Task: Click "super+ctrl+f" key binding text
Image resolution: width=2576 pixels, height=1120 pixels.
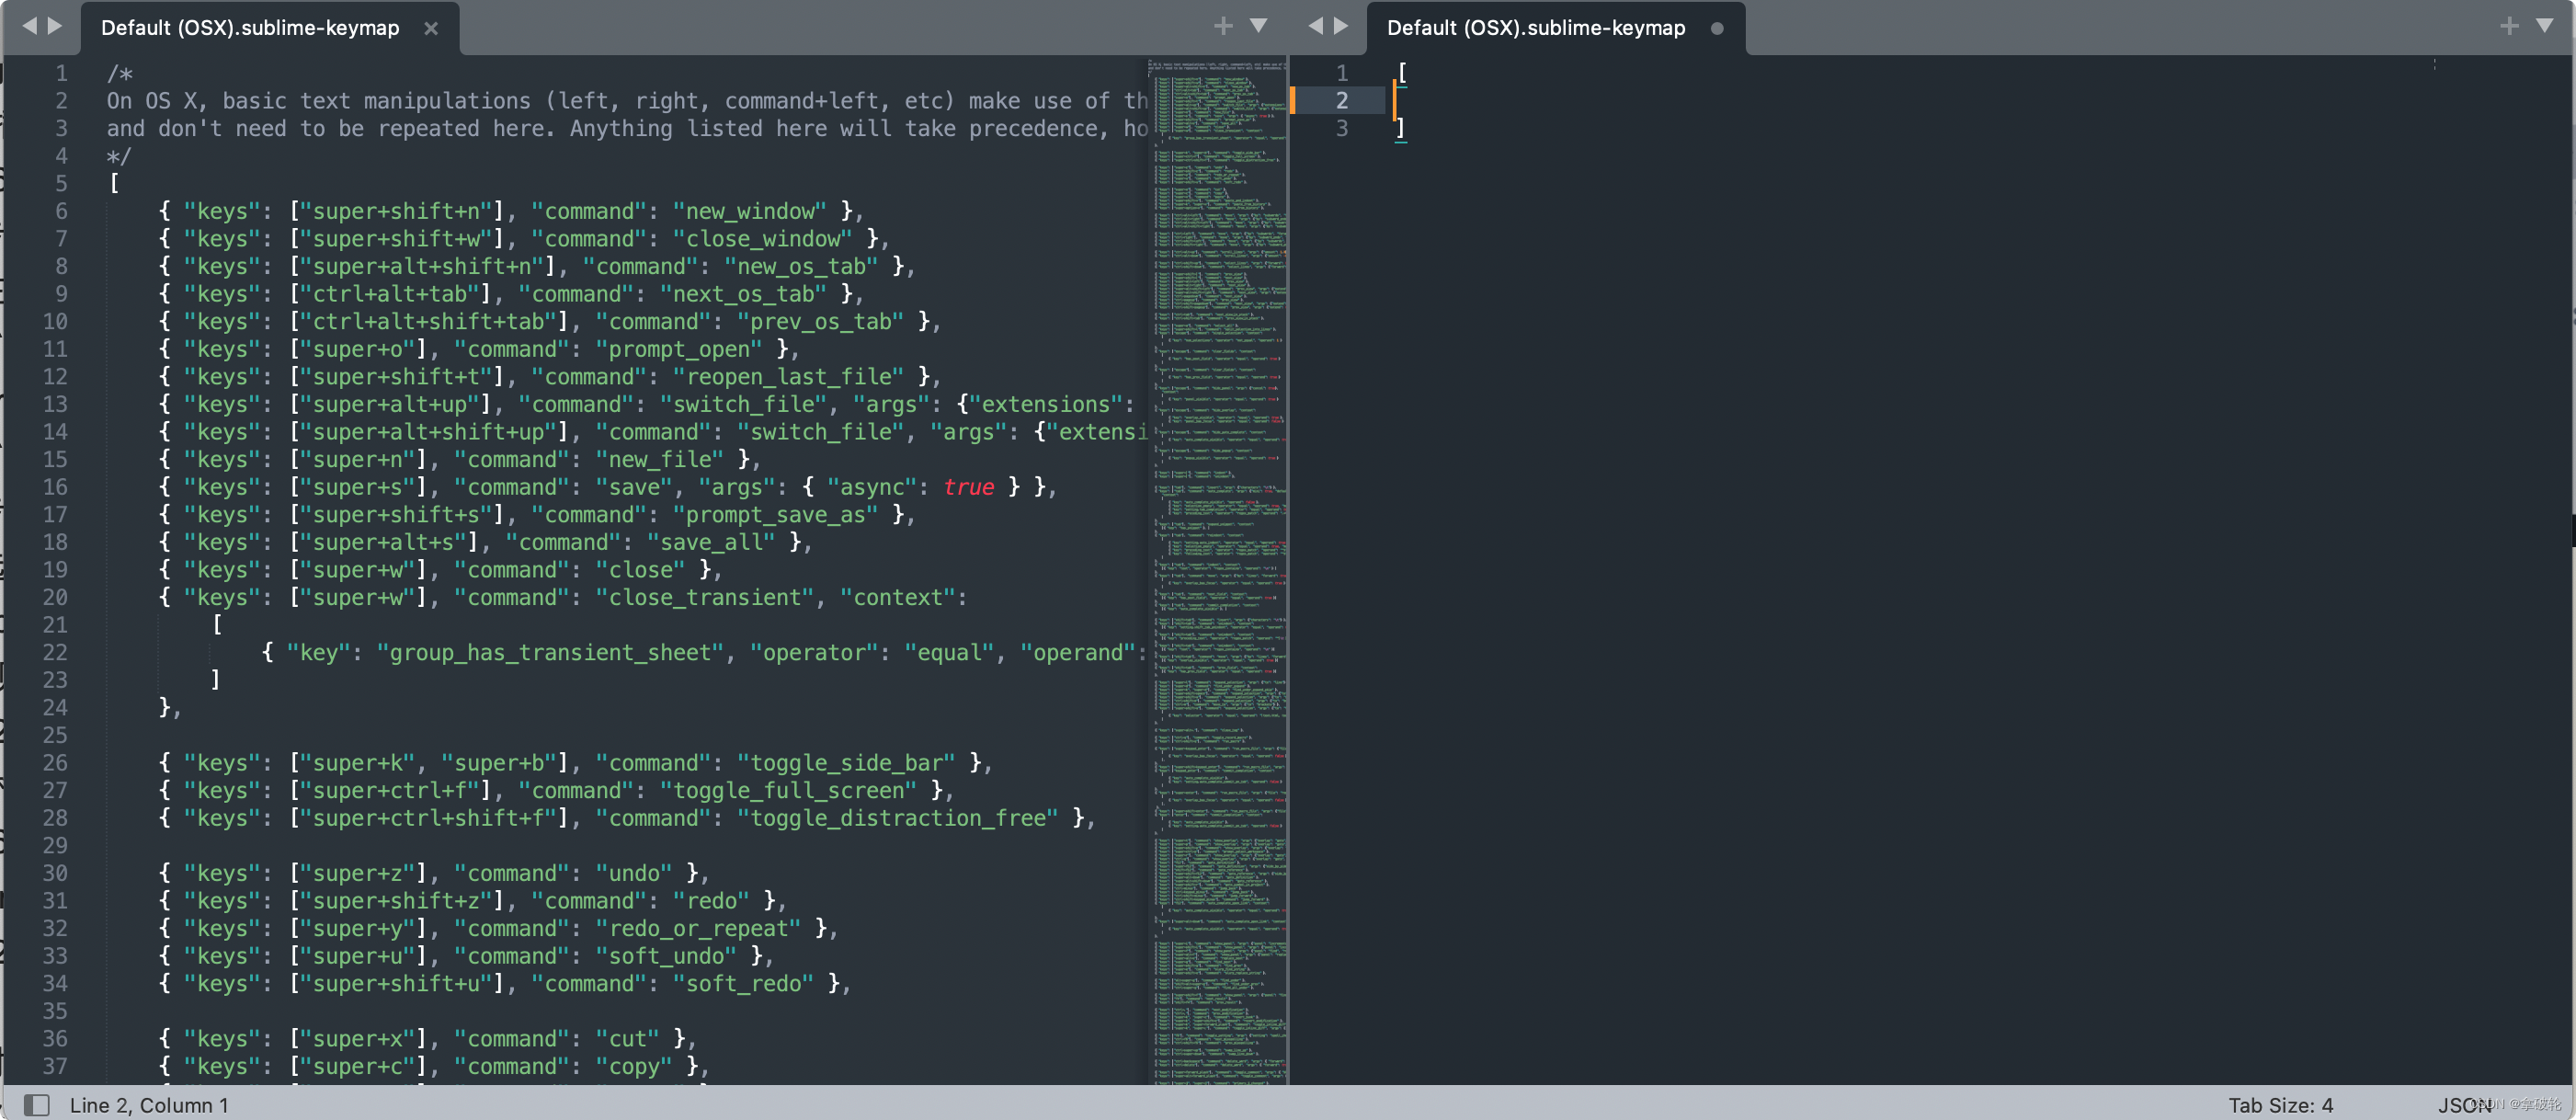Action: 390,790
